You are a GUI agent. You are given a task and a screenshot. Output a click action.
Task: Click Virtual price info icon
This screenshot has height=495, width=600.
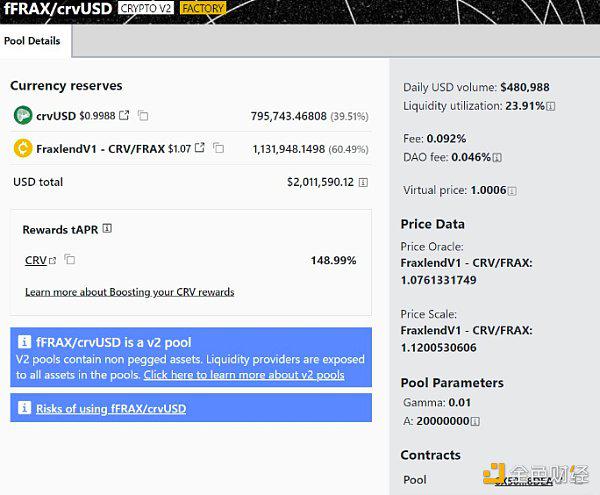tap(512, 191)
